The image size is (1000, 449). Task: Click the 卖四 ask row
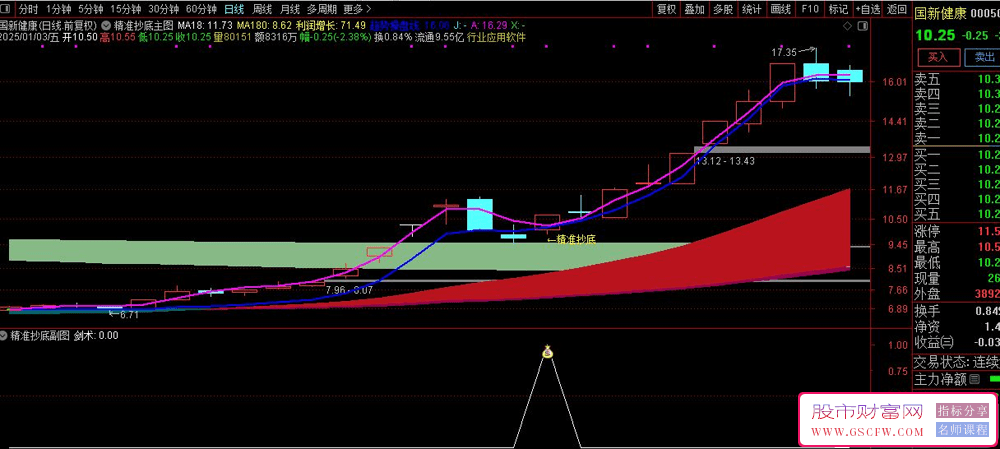pos(957,94)
